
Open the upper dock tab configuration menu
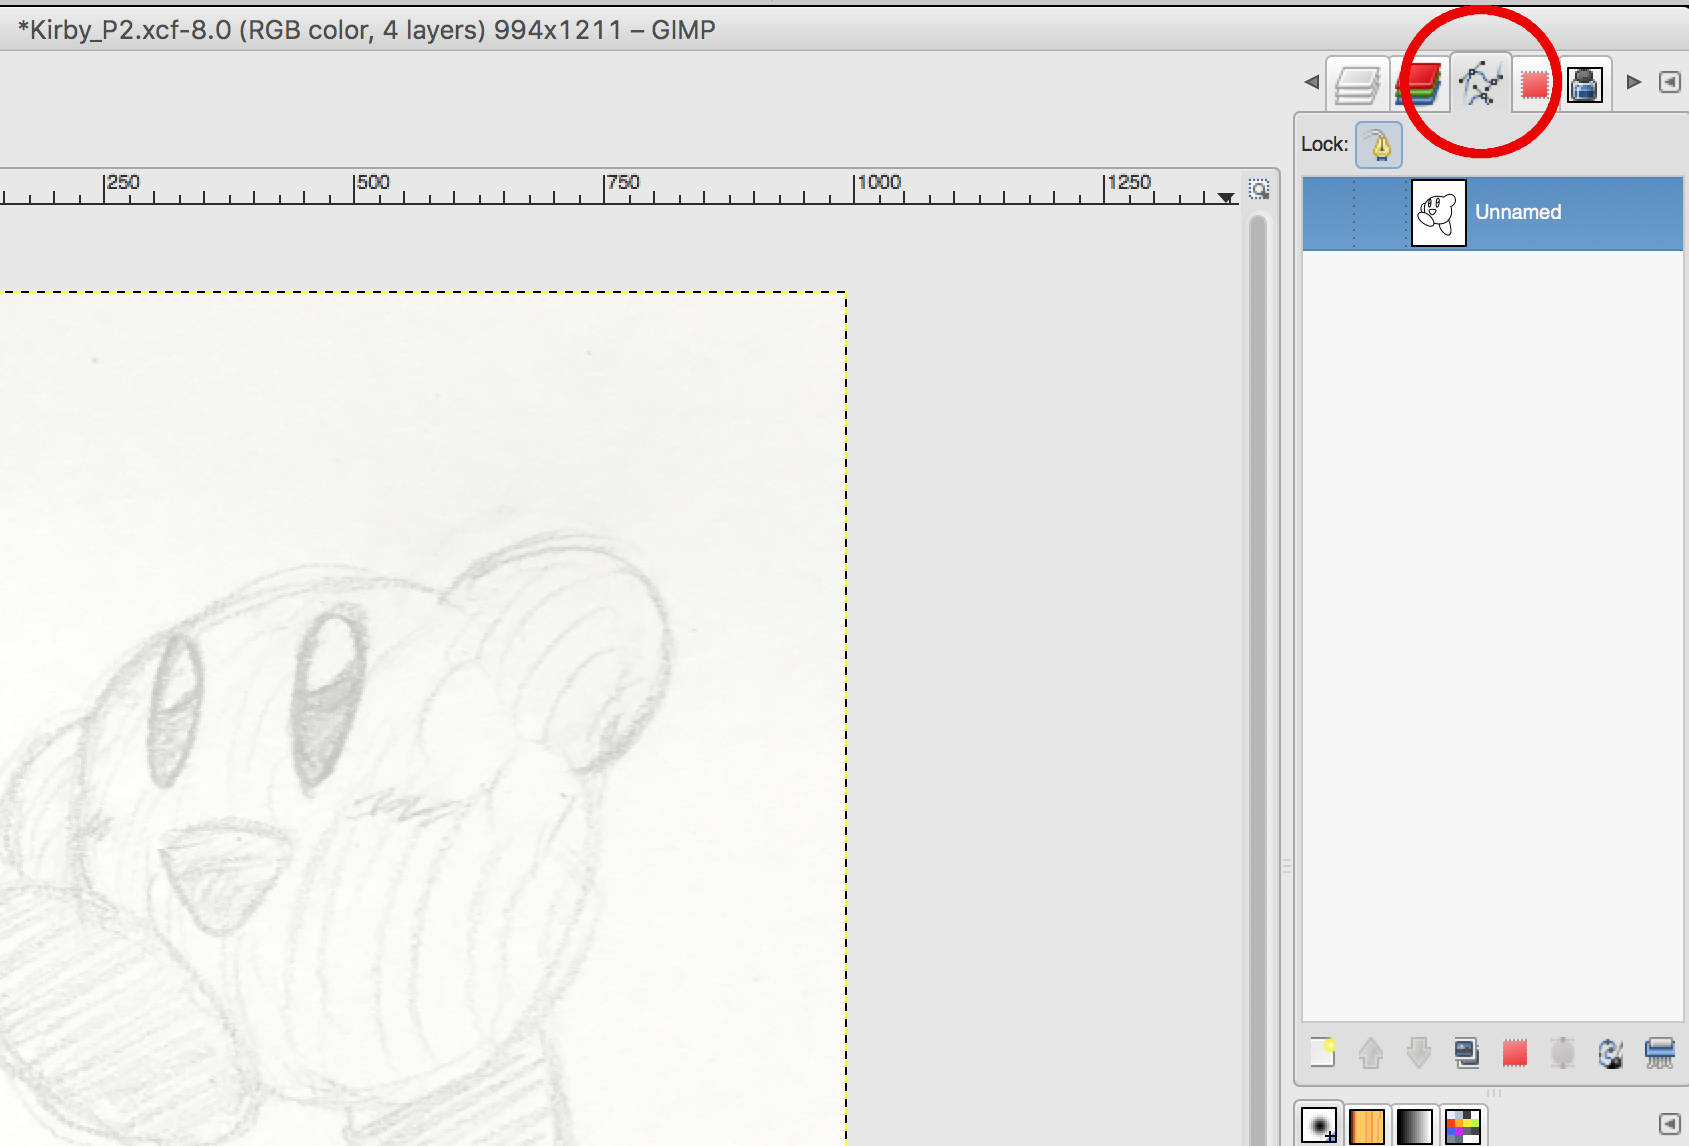tap(1669, 82)
